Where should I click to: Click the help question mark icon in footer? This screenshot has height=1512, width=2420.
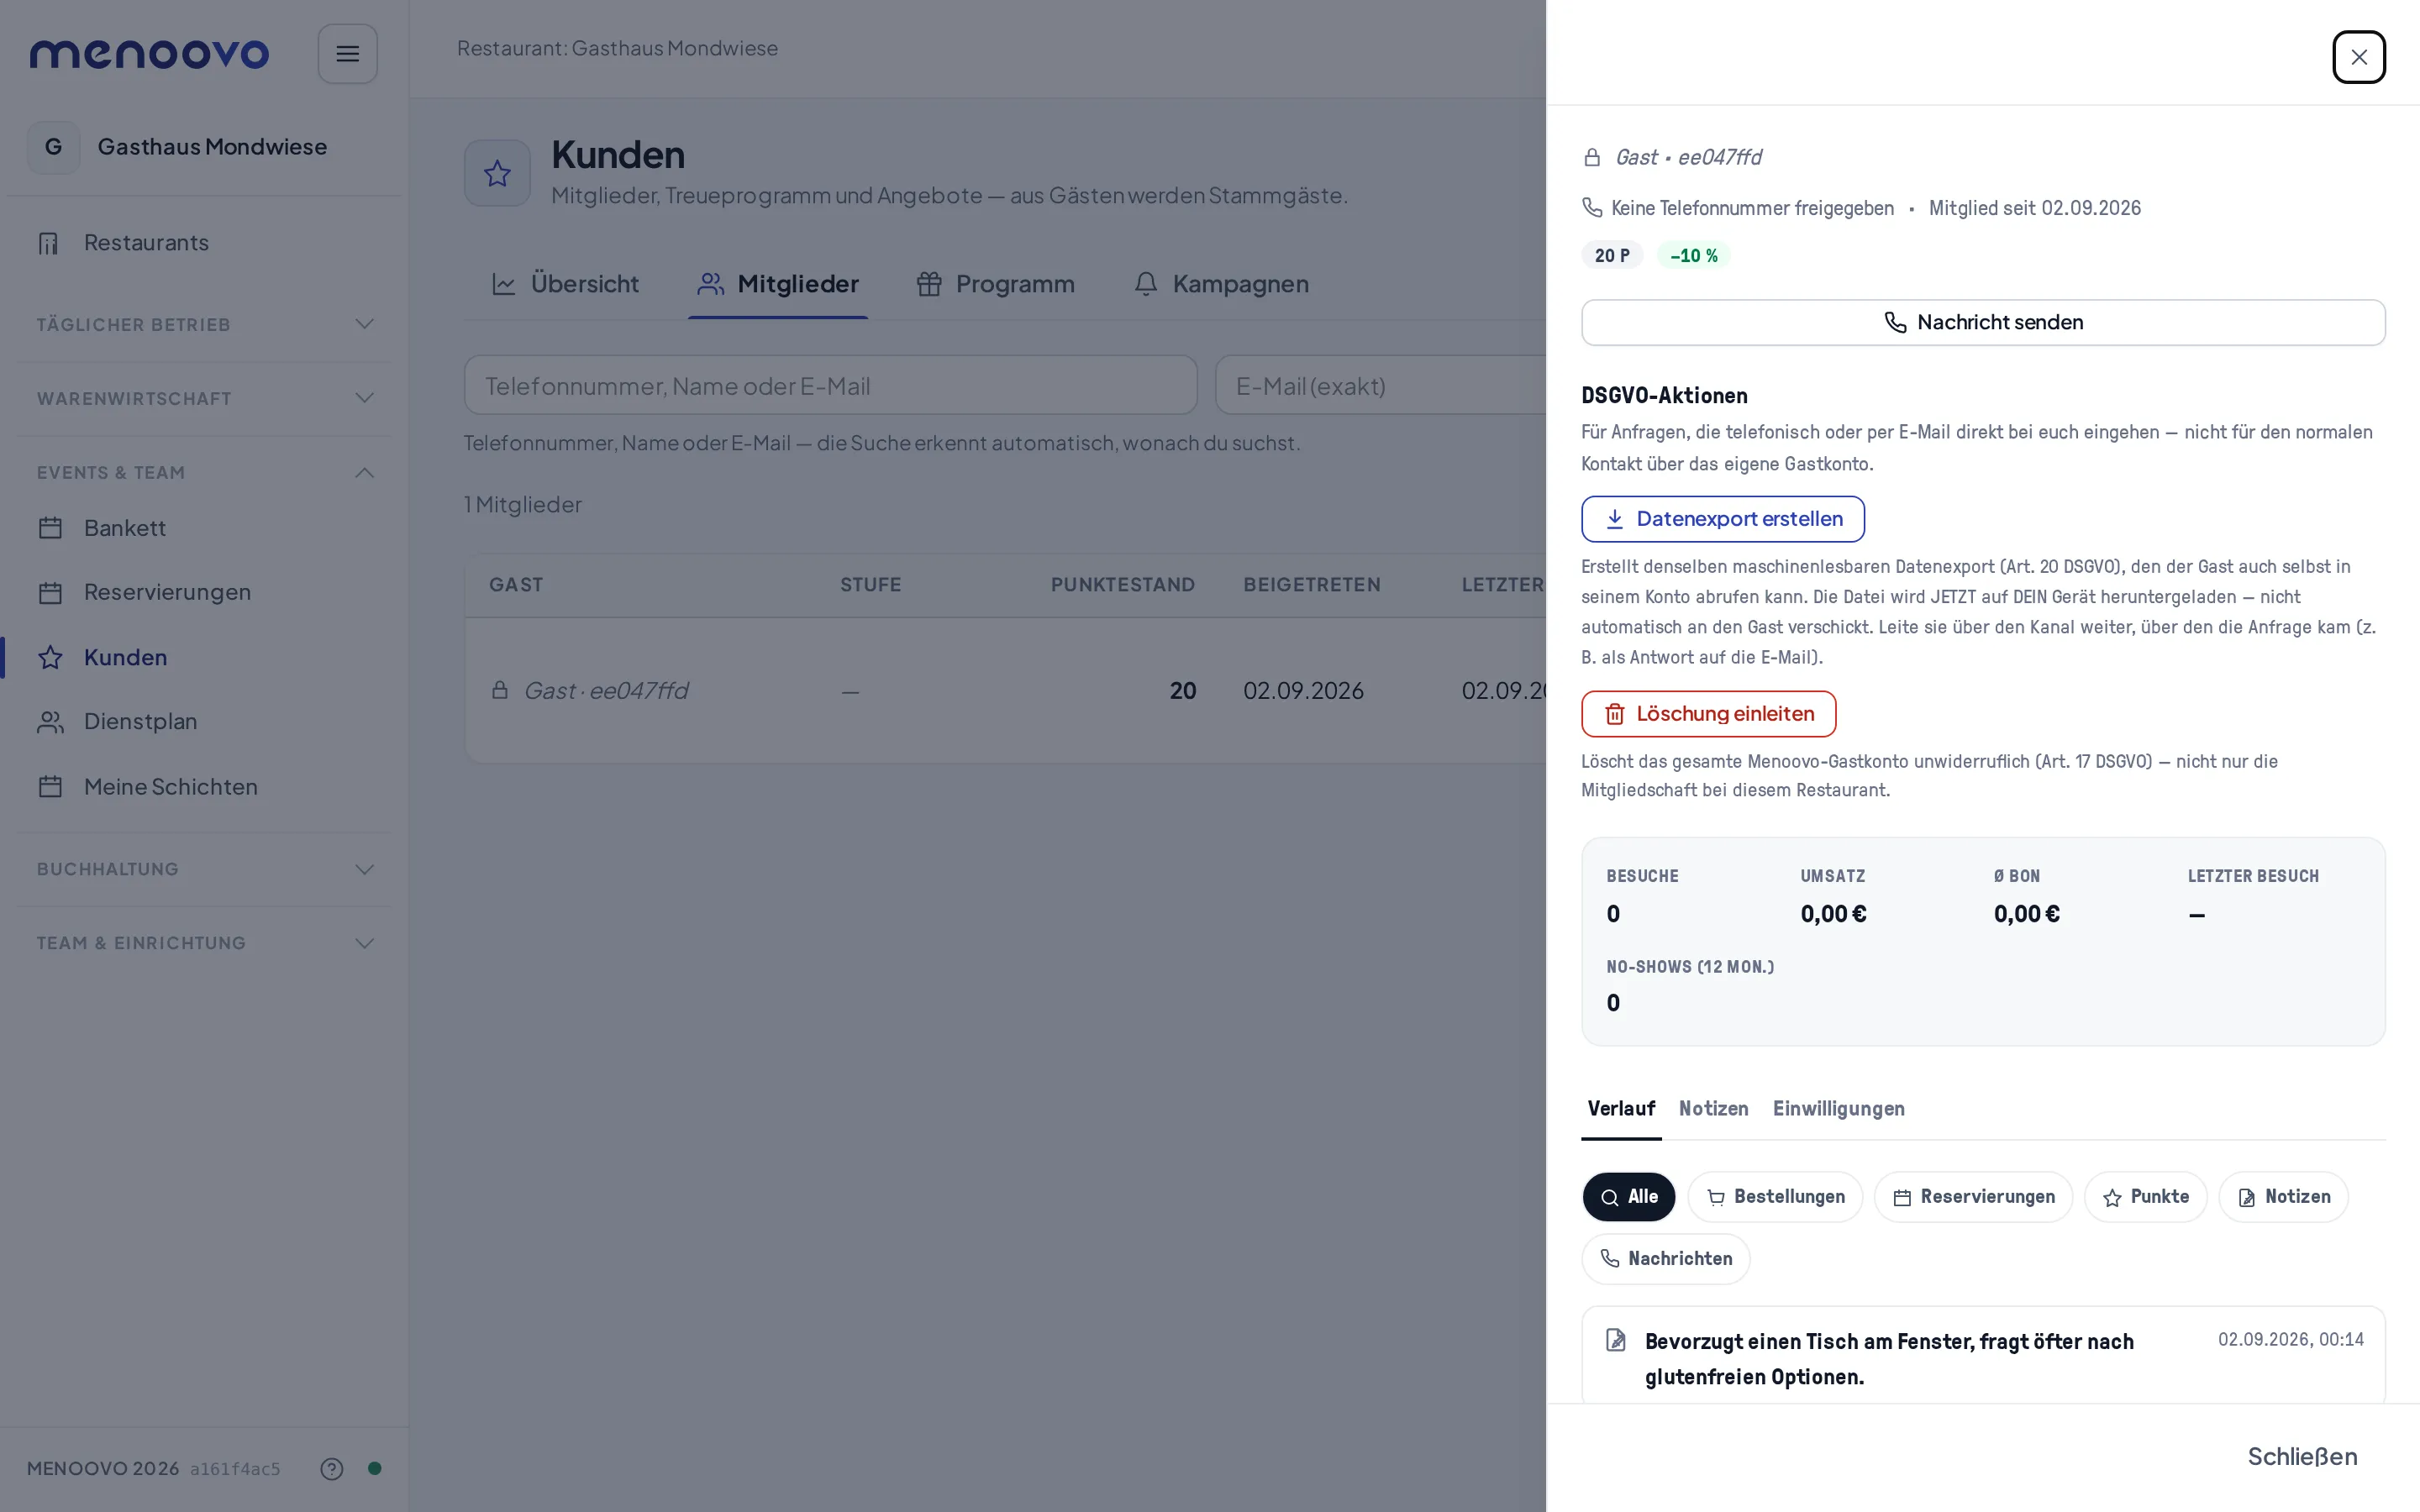coord(331,1468)
